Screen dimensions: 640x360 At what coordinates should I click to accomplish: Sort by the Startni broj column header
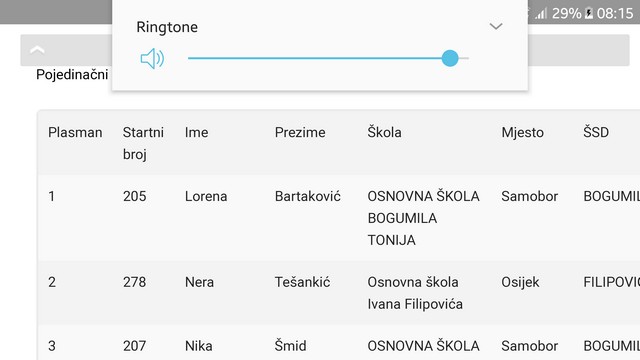click(143, 143)
